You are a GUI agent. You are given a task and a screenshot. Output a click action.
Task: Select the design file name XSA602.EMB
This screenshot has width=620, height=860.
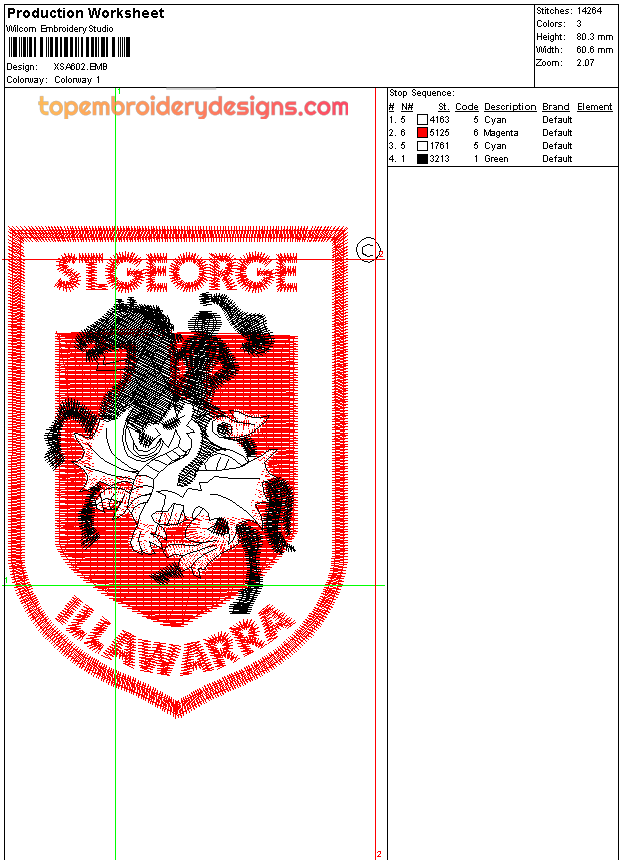pyautogui.click(x=80, y=66)
